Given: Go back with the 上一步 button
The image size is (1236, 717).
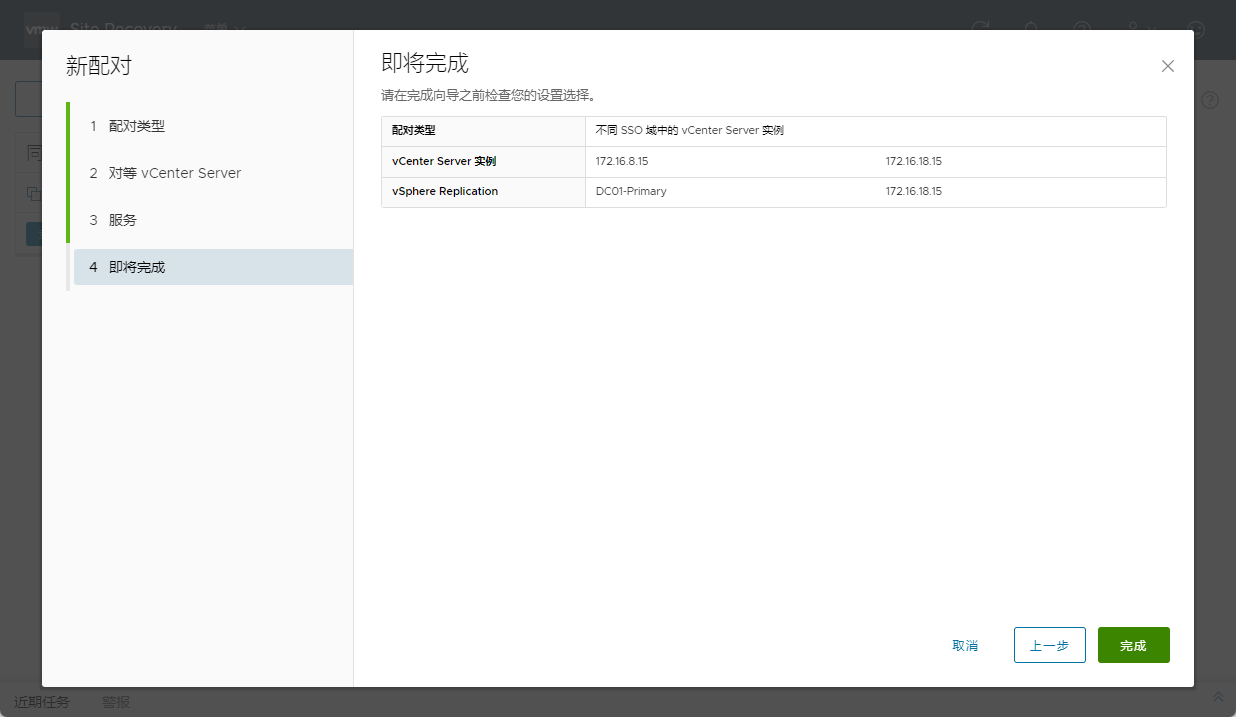Looking at the screenshot, I should (x=1049, y=646).
